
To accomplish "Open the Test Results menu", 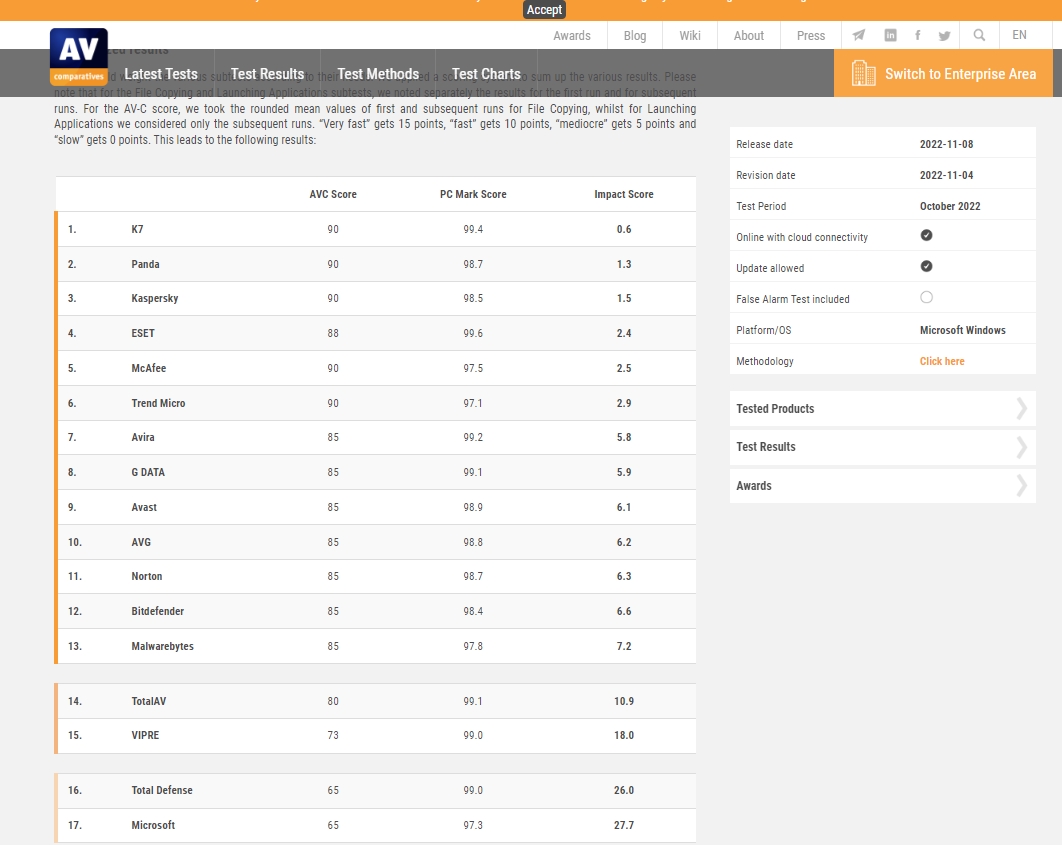I will [268, 74].
